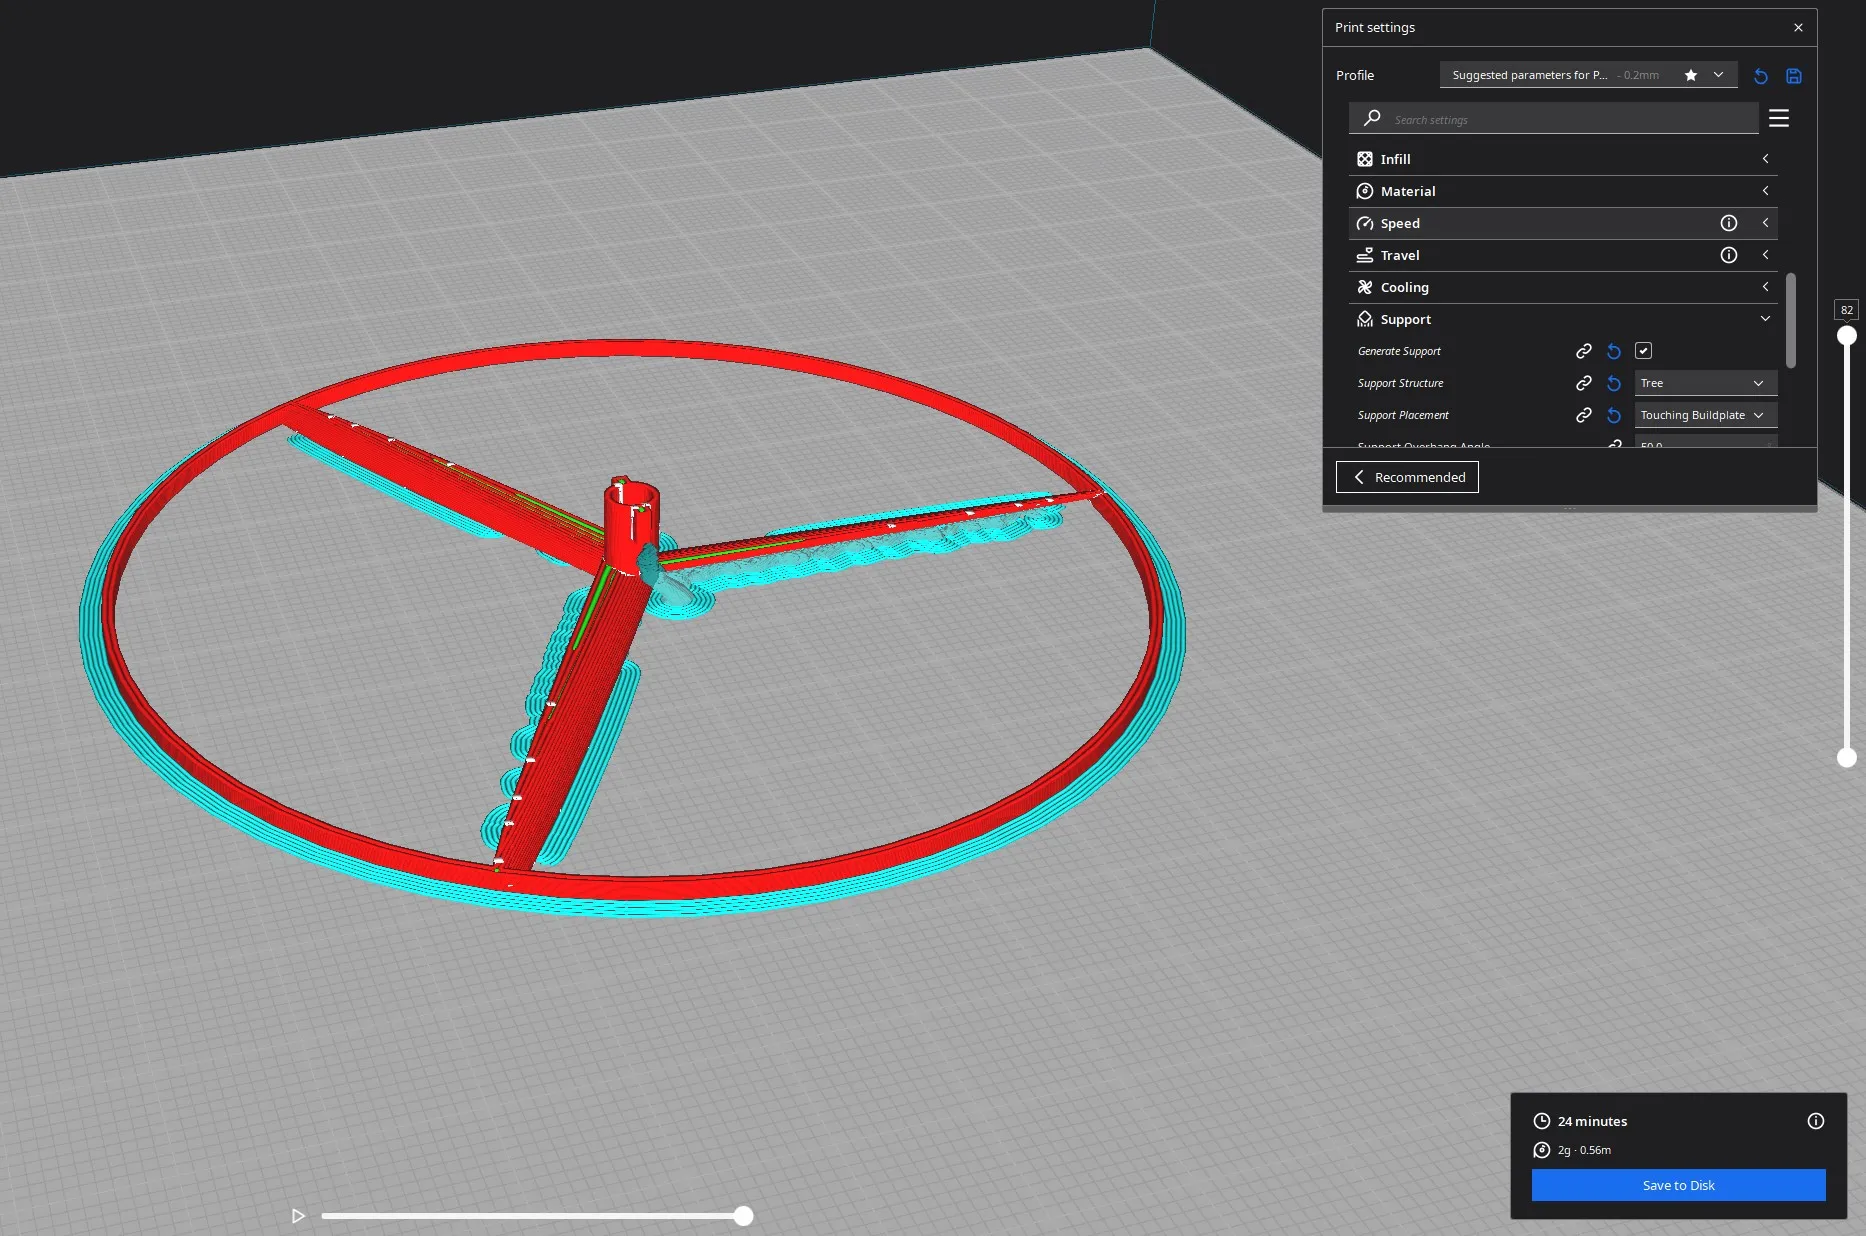Play the layer simulation
Viewport: 1866px width, 1236px height.
[298, 1216]
